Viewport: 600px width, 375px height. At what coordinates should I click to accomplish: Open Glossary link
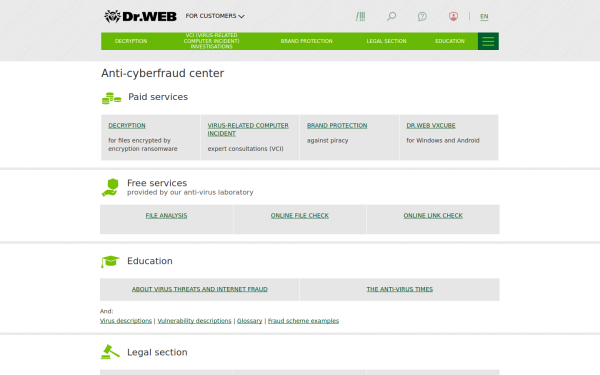coord(249,321)
